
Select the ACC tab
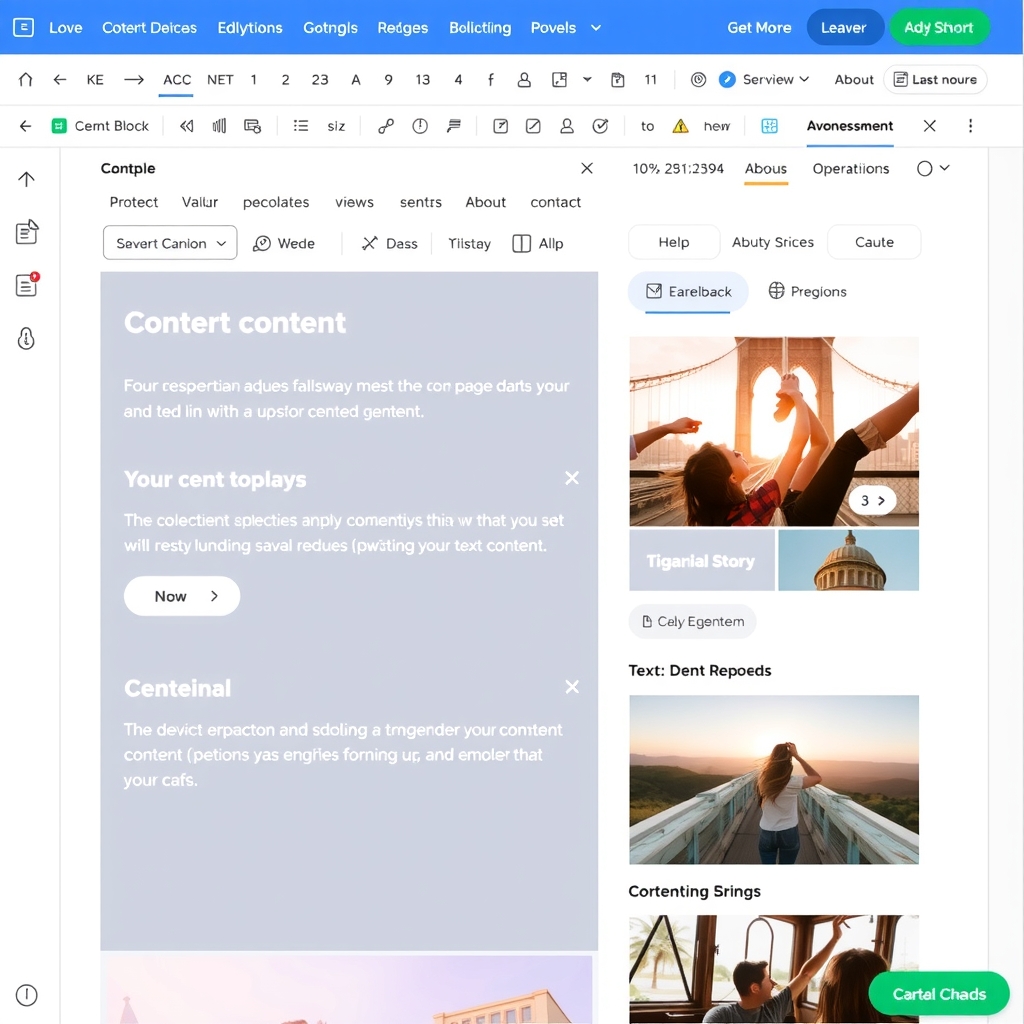click(176, 80)
